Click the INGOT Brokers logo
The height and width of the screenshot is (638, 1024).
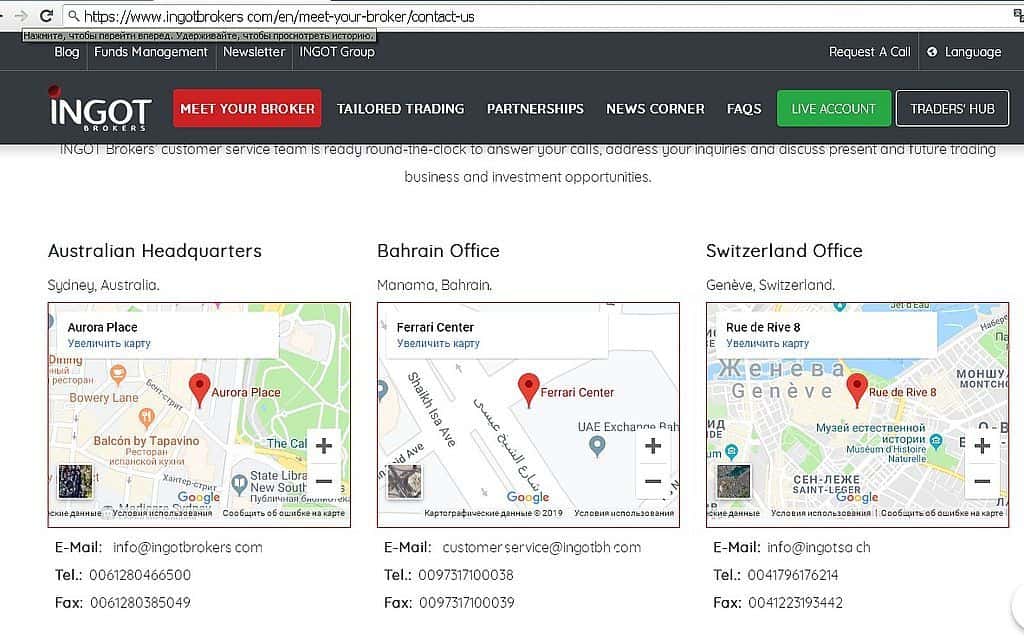click(x=100, y=109)
